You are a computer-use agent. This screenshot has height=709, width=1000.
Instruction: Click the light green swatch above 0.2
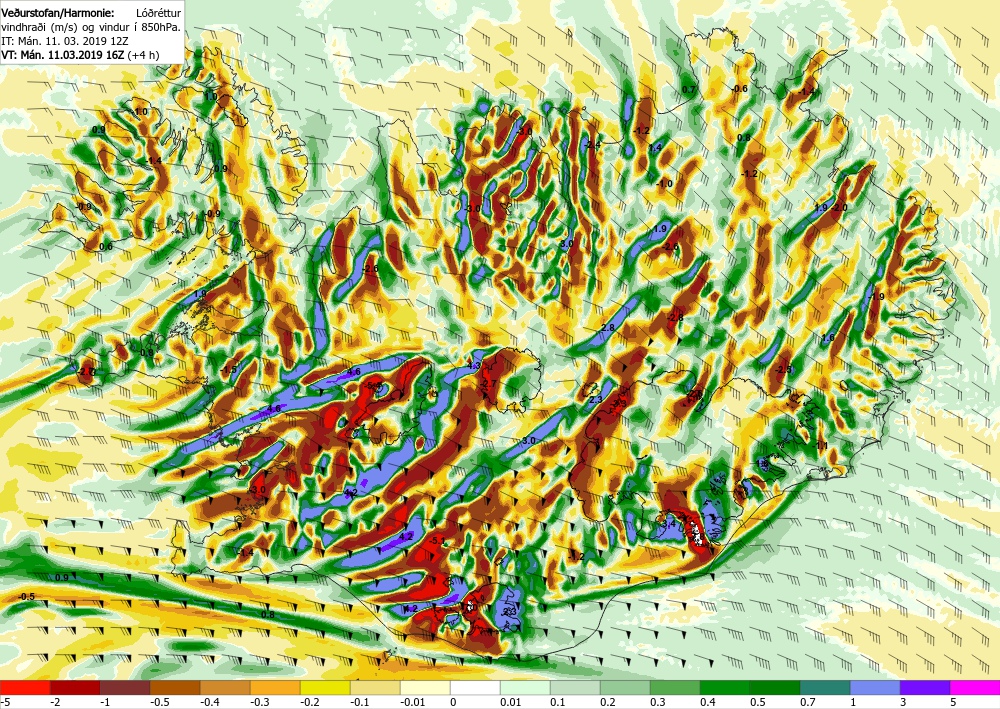(x=625, y=688)
